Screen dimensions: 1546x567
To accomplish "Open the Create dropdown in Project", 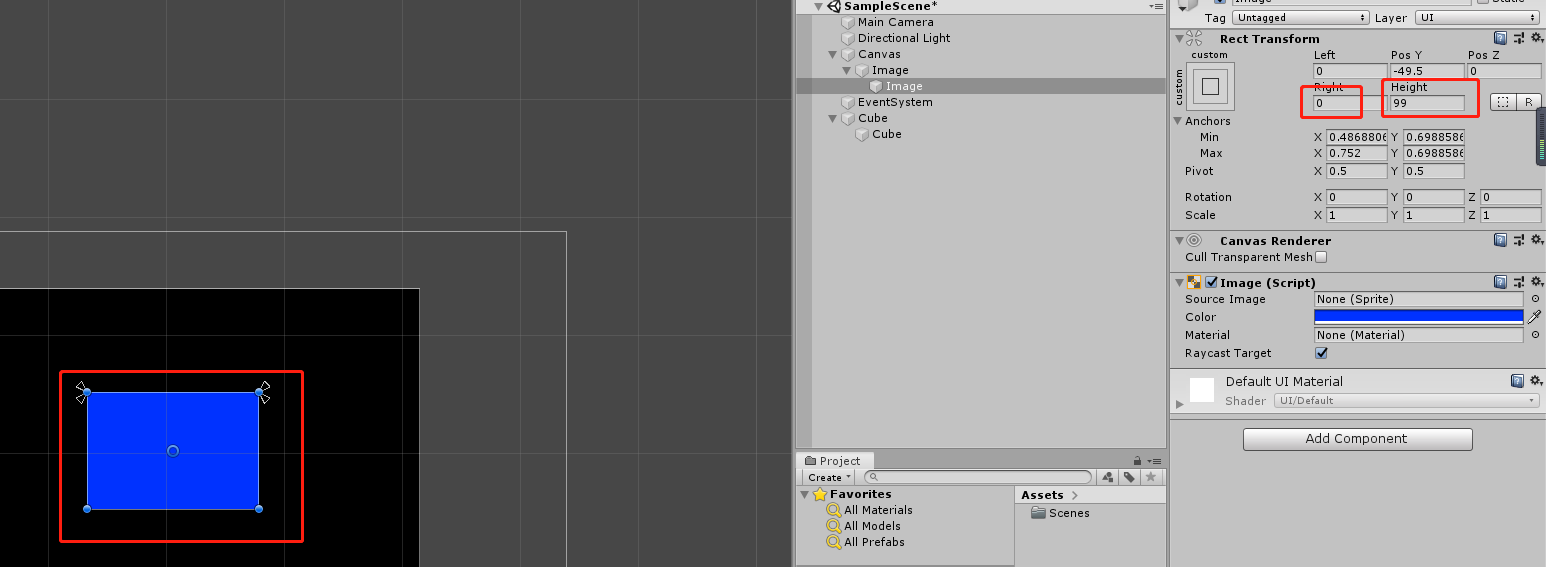I will point(830,477).
